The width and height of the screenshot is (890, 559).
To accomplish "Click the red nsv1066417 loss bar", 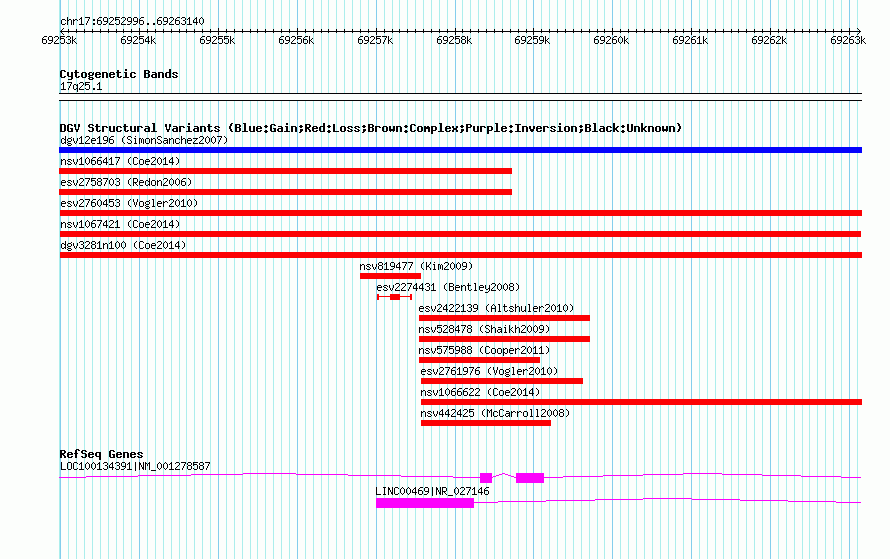I will [286, 171].
